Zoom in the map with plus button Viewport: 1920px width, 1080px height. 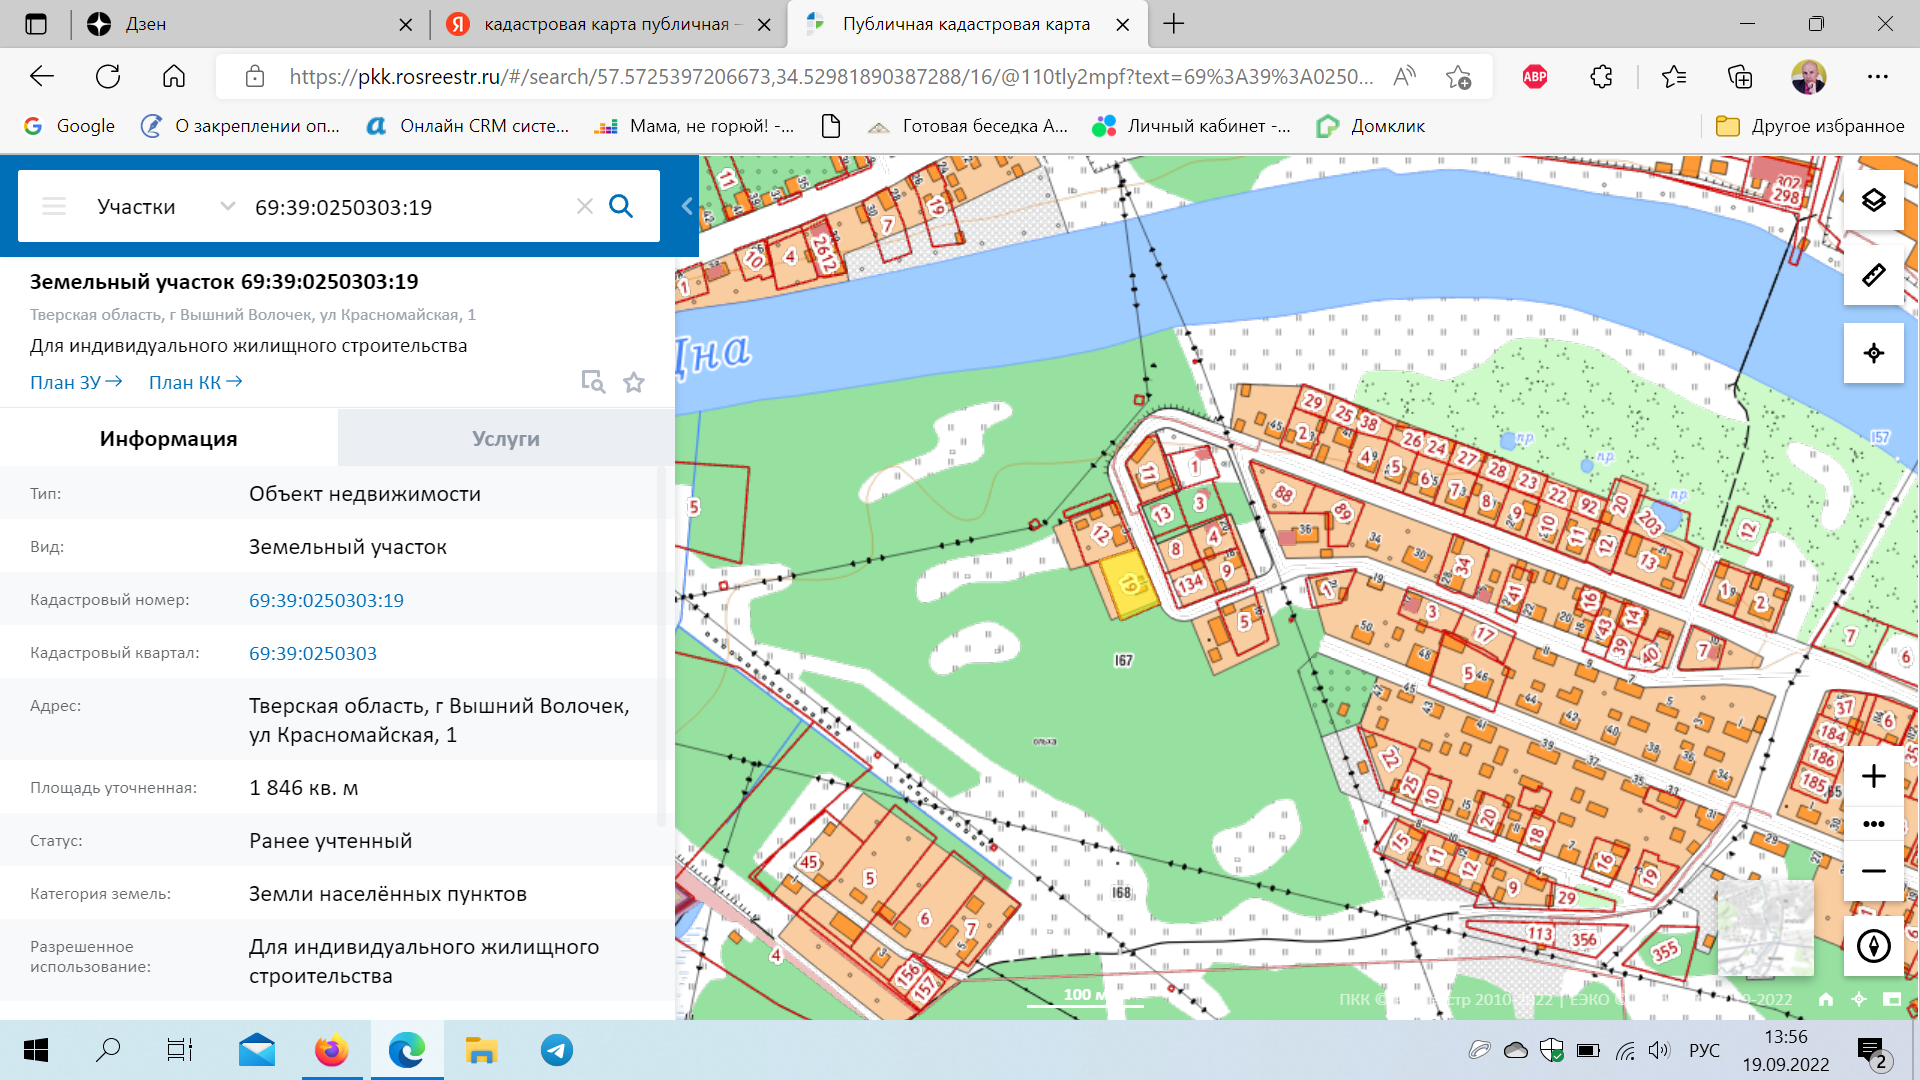click(1873, 776)
